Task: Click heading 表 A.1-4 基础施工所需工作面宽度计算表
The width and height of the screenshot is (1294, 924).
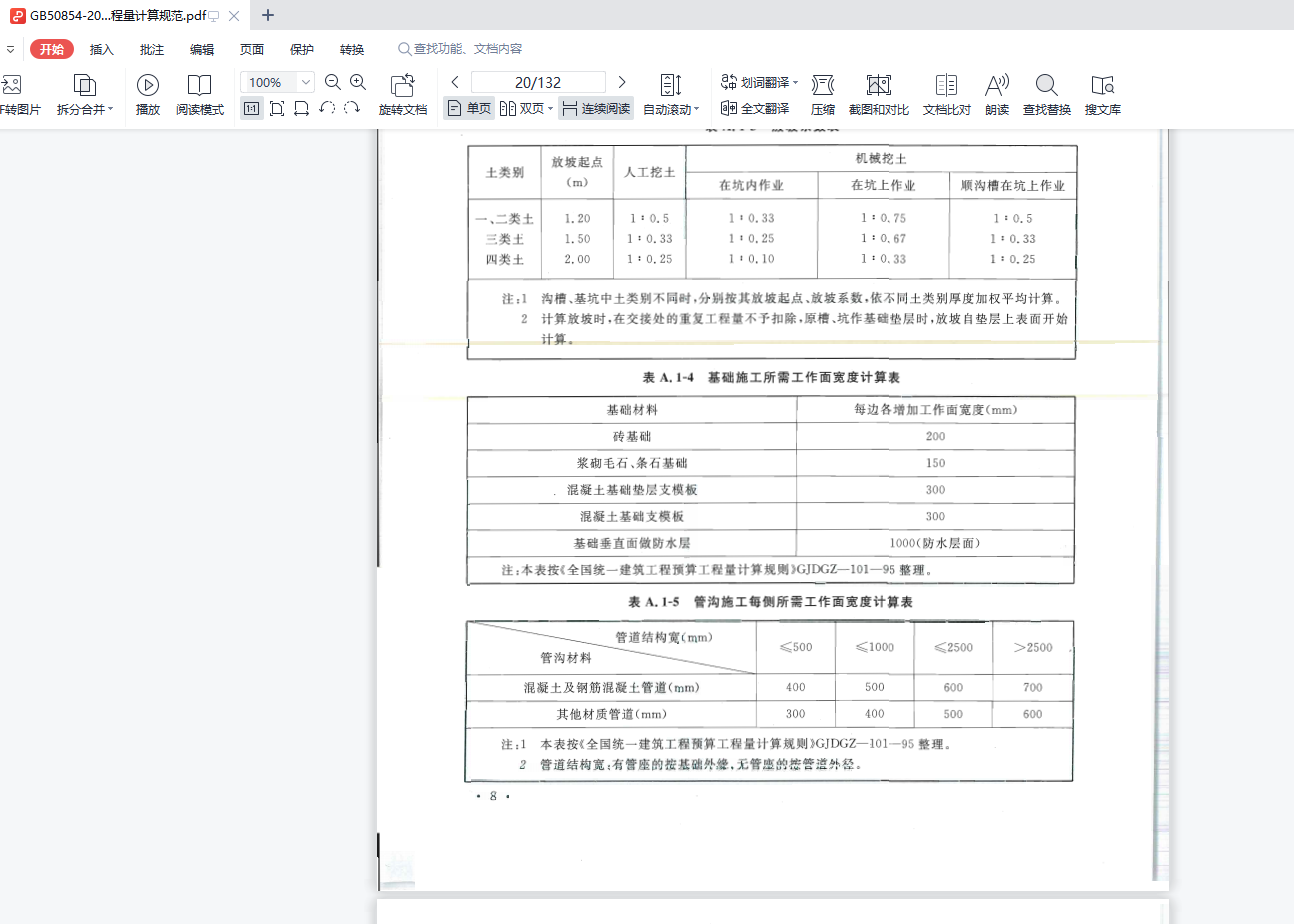Action: [x=771, y=378]
